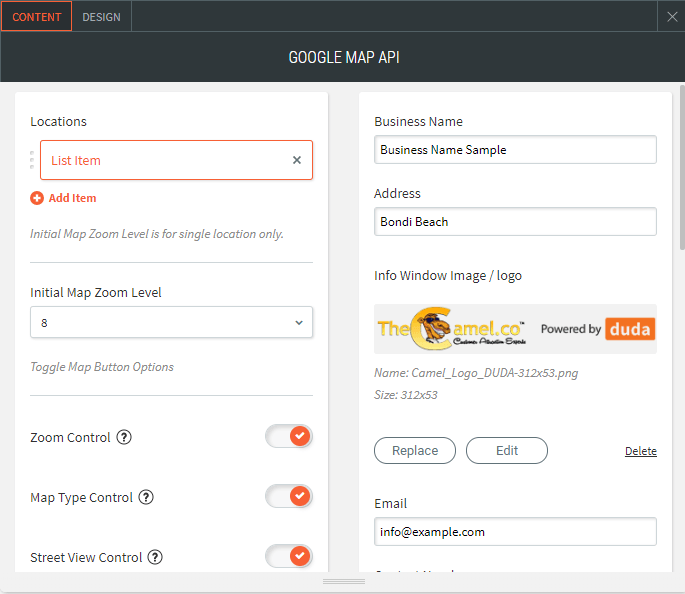Open the Zoom Control help tooltip icon
Screen dimensions: 685x594
pyautogui.click(x=124, y=437)
